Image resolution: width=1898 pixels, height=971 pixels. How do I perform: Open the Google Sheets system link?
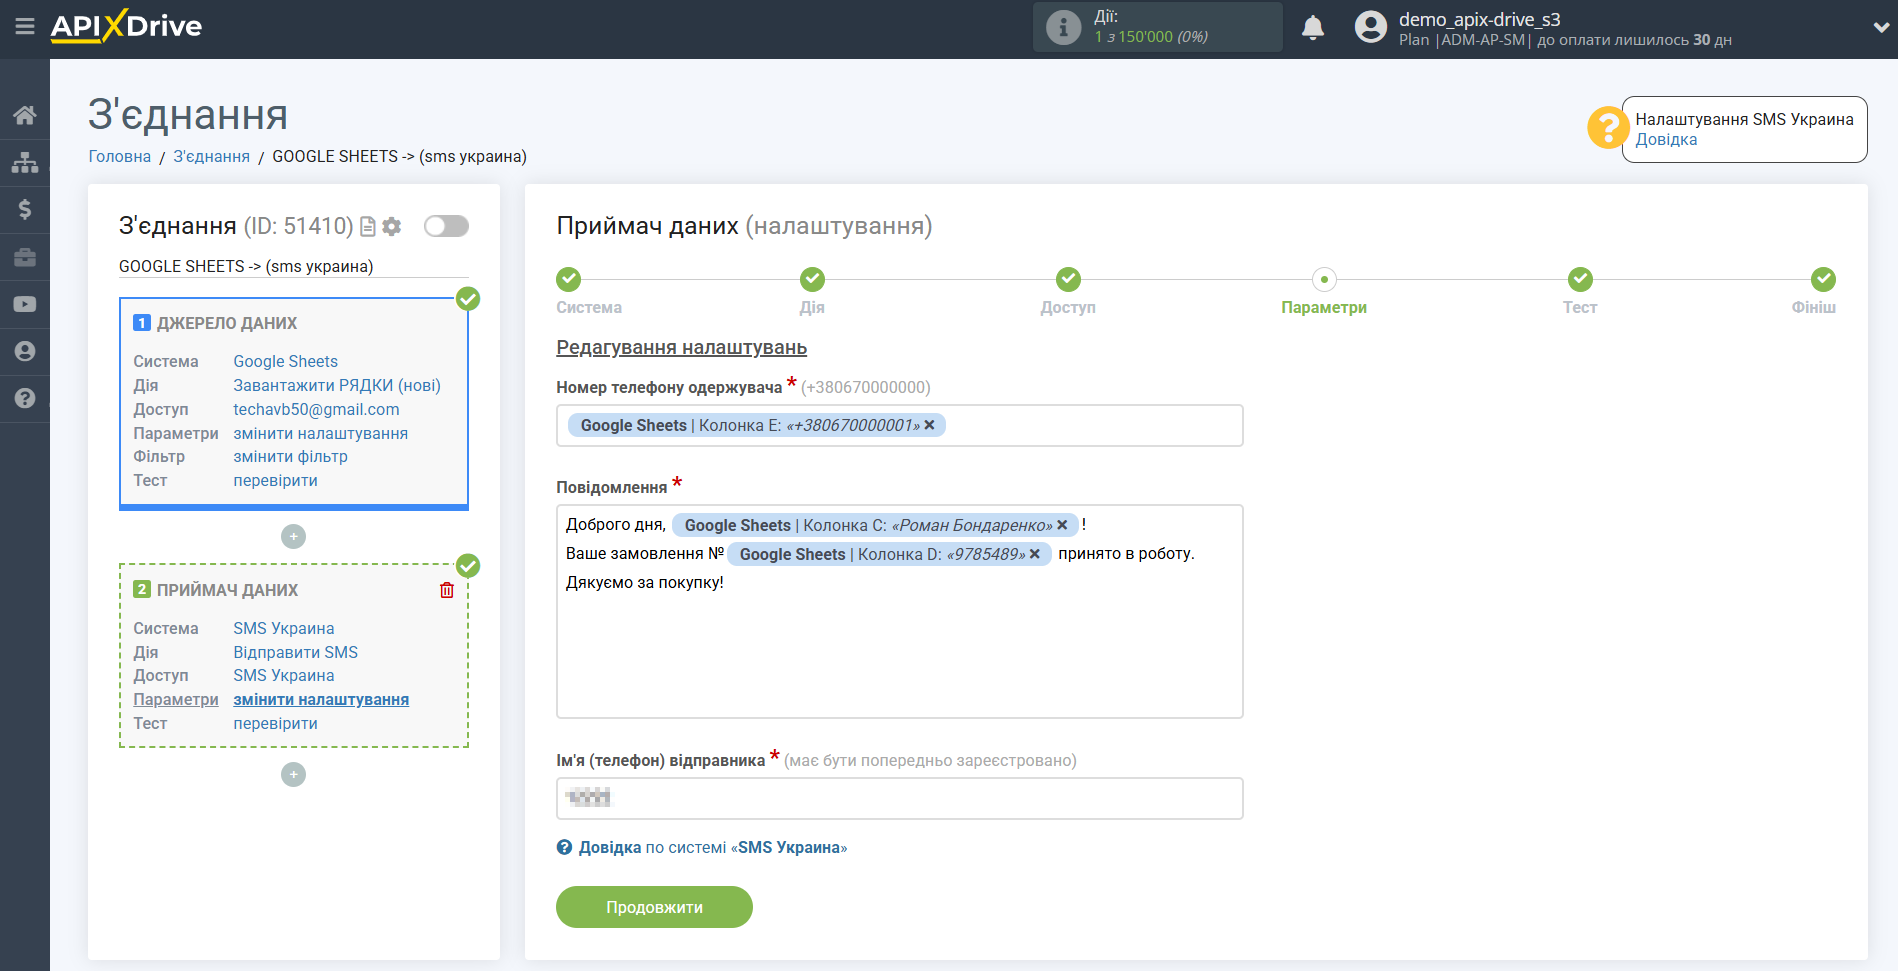click(x=286, y=362)
